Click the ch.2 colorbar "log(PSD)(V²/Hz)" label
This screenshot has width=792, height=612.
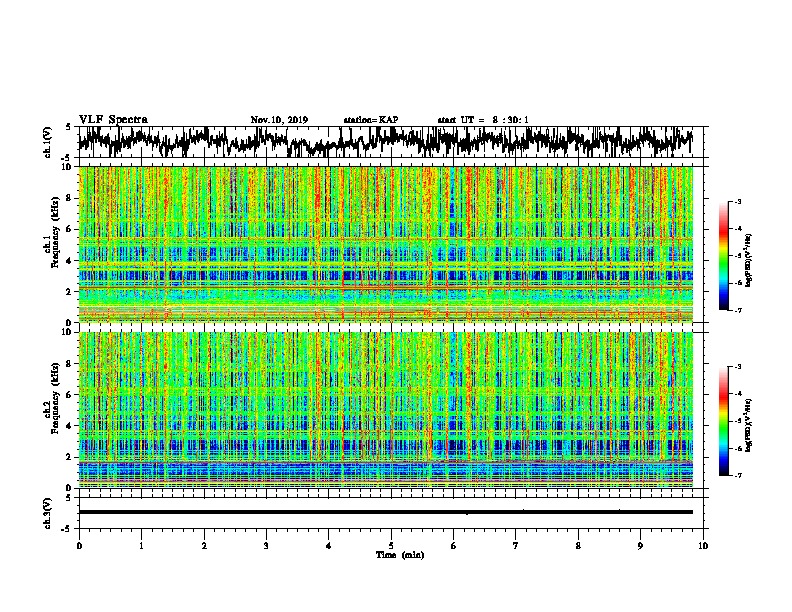pos(749,425)
